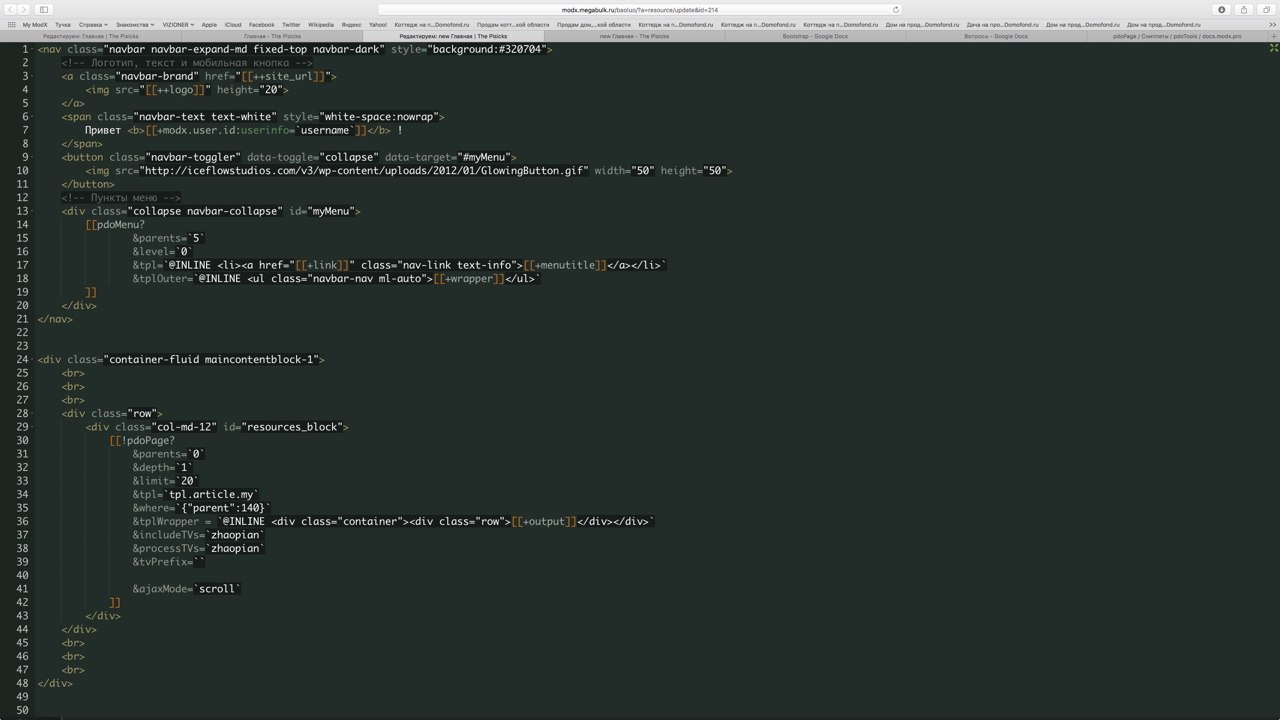The height and width of the screenshot is (720, 1280).
Task: Open the Top Sites grid icon in bookmarks bar
Action: point(14,24)
